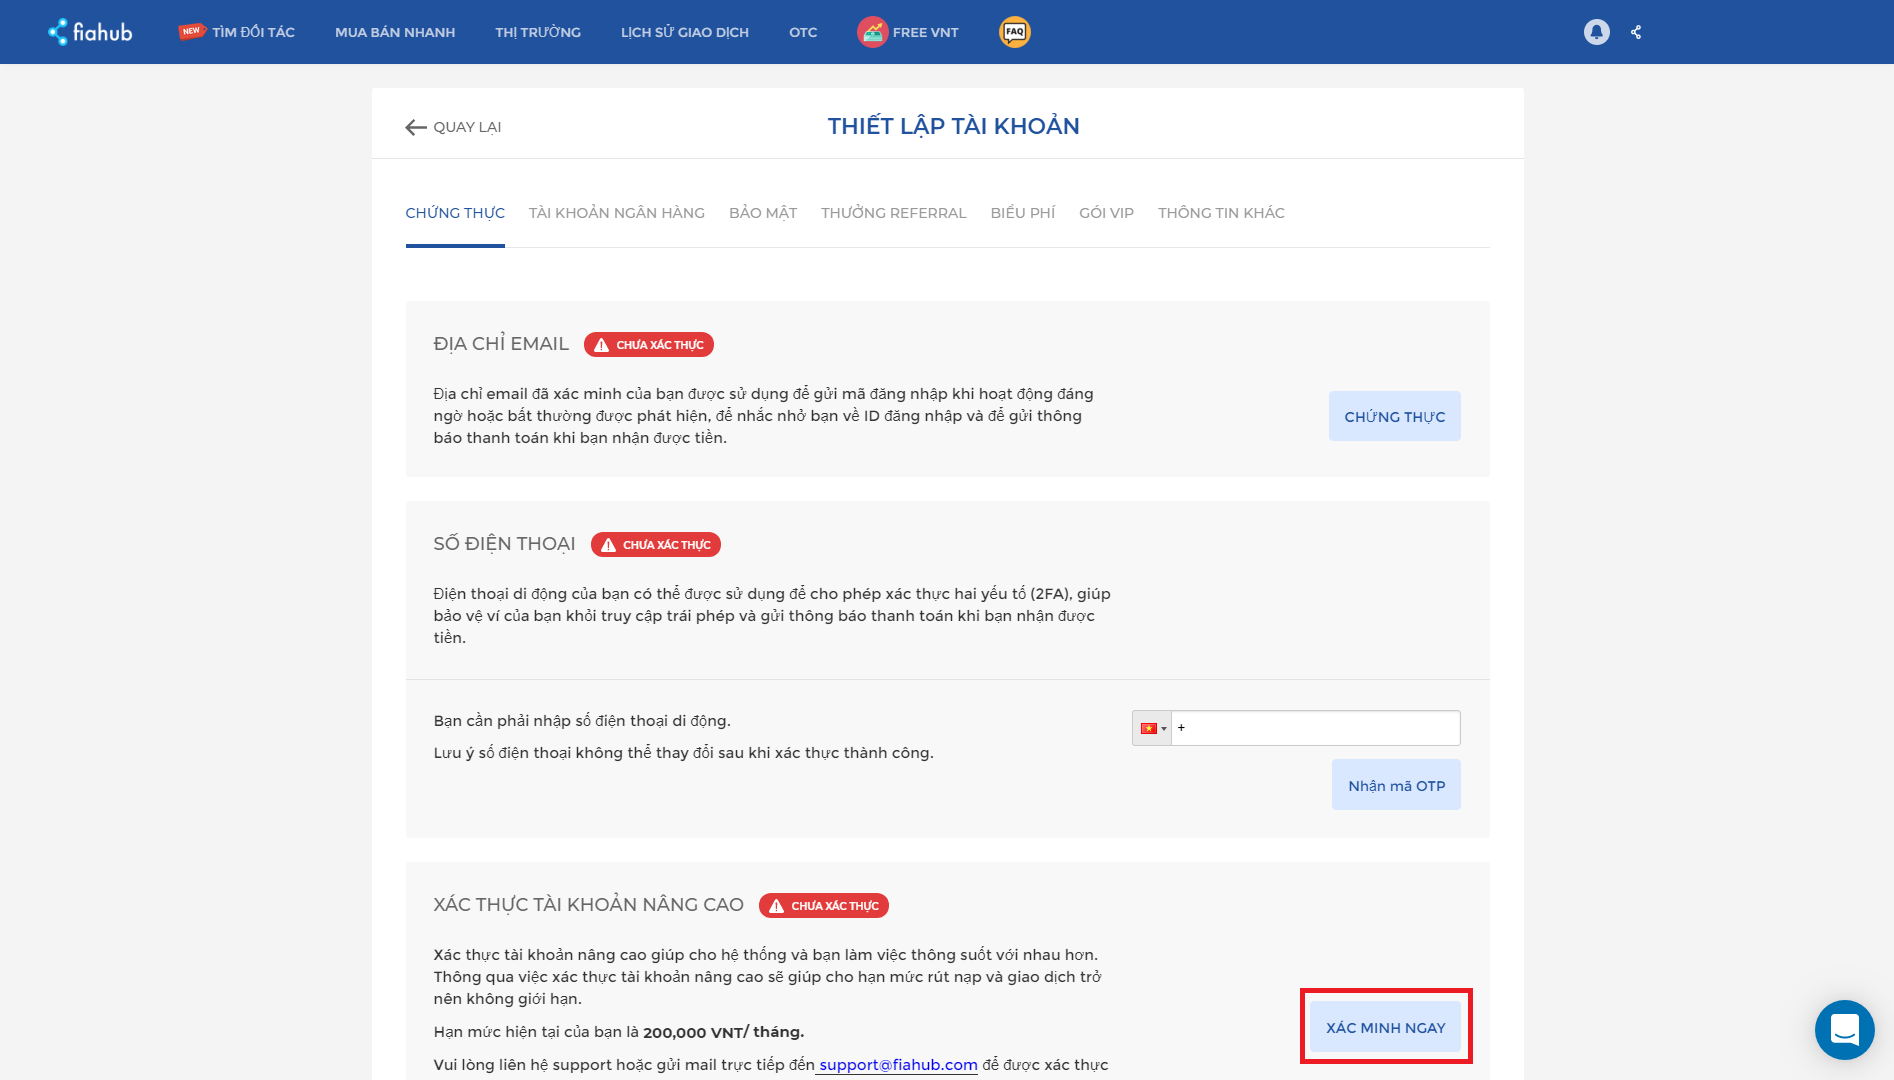
Task: Click the back arrow beside QUAY LẠI
Action: click(414, 127)
